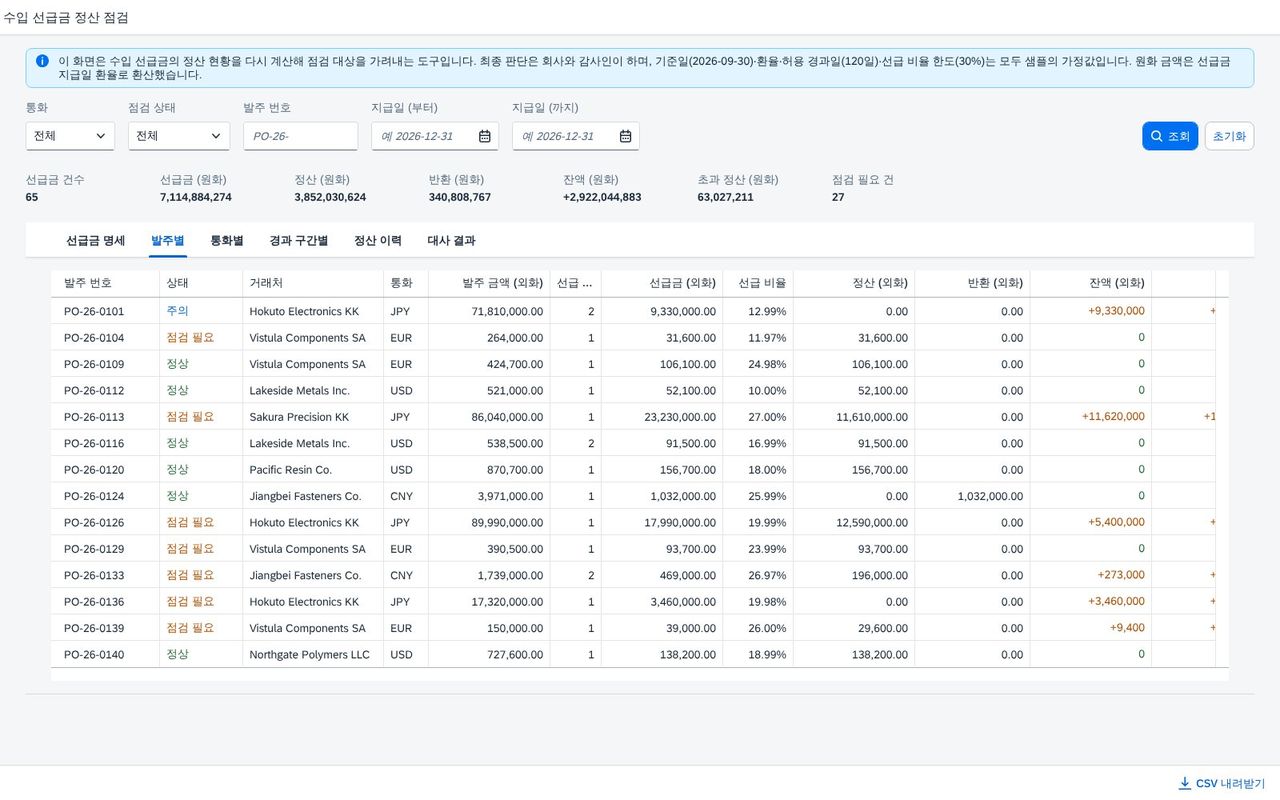Viewport: 1280px width, 800px height.
Task: Click the 점검 필요 건 summary value 27
Action: coord(838,197)
